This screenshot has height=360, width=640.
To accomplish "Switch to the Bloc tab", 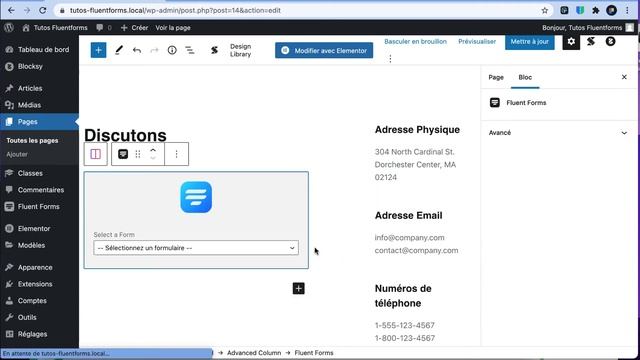I will pos(525,77).
